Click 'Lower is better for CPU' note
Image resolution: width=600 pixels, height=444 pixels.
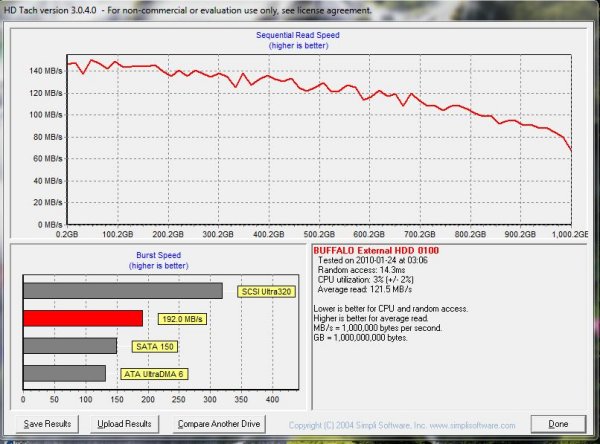(x=390, y=309)
